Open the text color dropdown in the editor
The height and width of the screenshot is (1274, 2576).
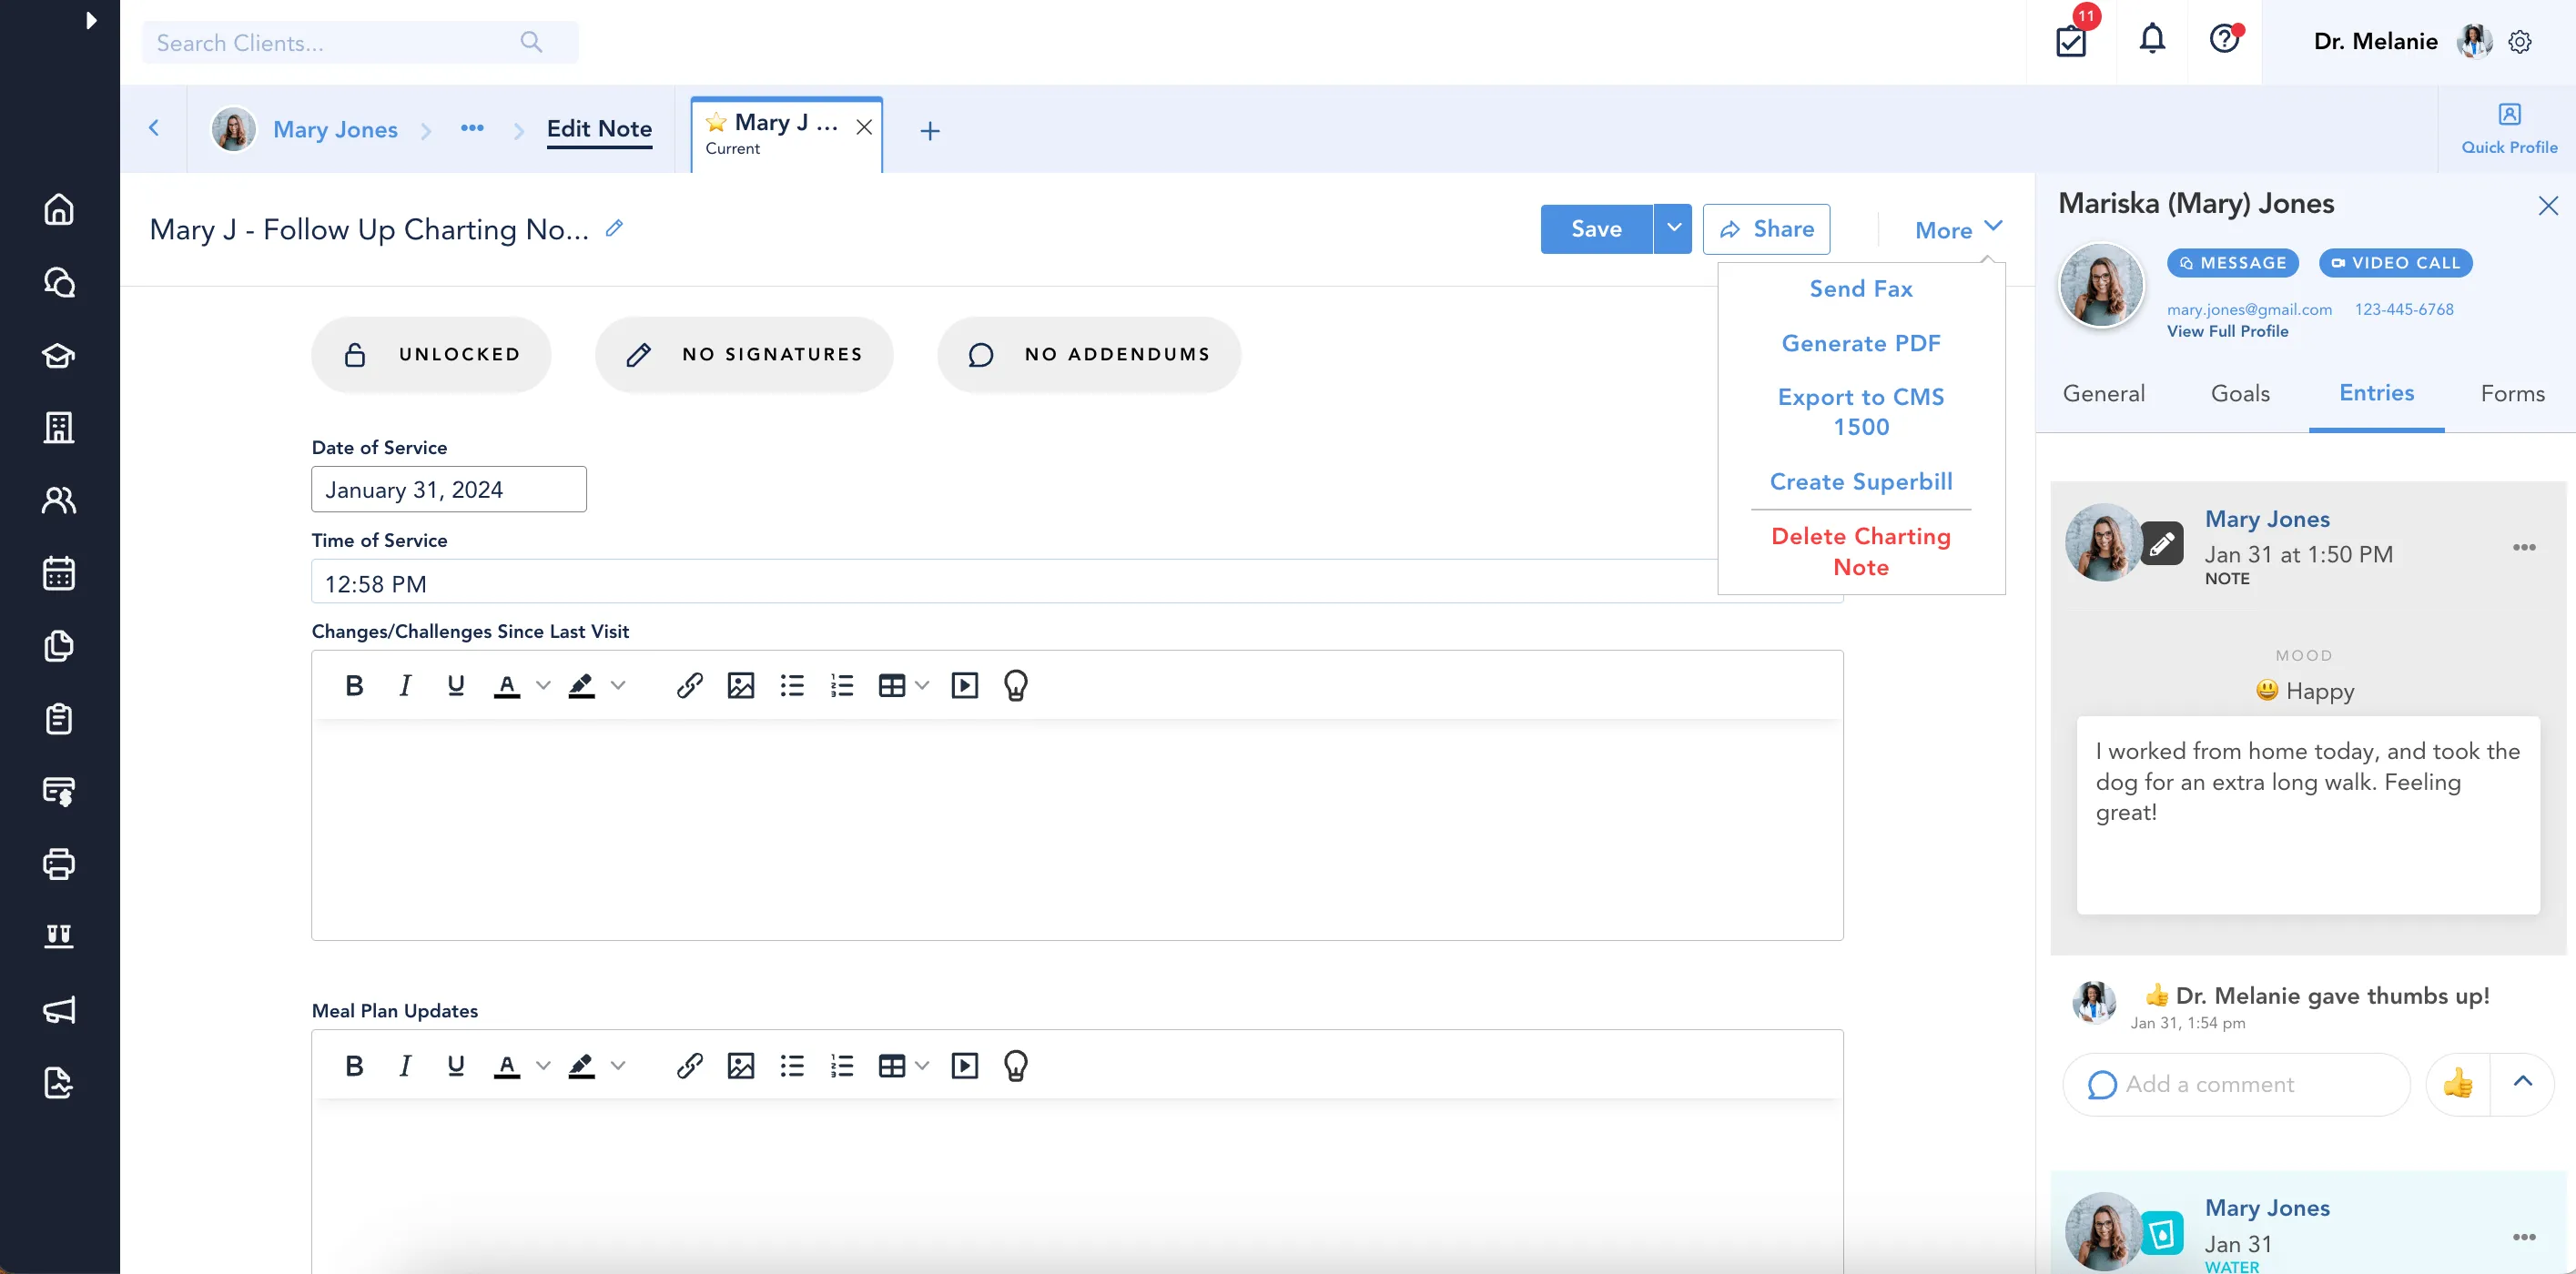point(543,686)
